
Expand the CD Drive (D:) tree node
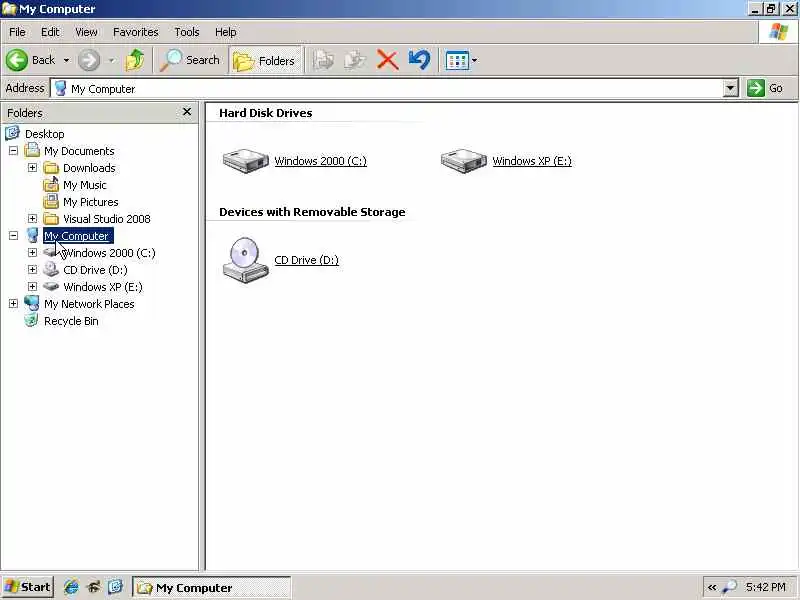(x=32, y=269)
